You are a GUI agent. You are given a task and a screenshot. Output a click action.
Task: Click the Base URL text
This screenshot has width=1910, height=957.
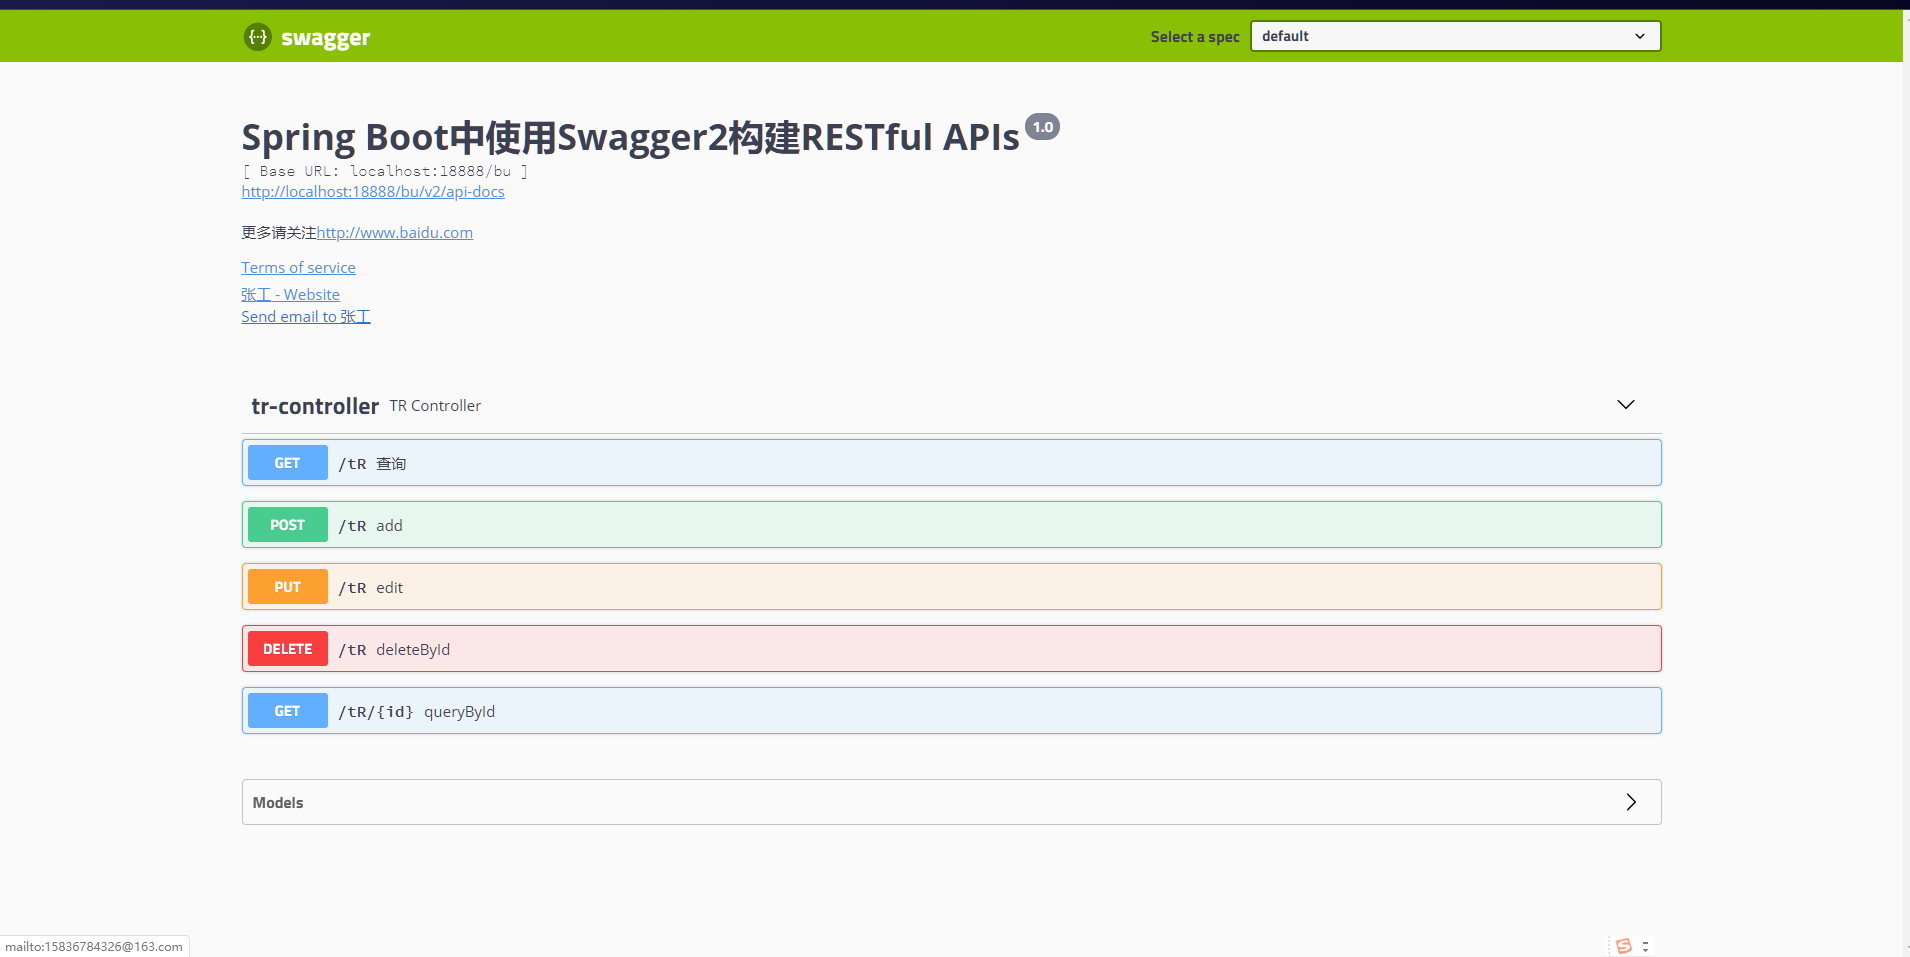point(385,171)
